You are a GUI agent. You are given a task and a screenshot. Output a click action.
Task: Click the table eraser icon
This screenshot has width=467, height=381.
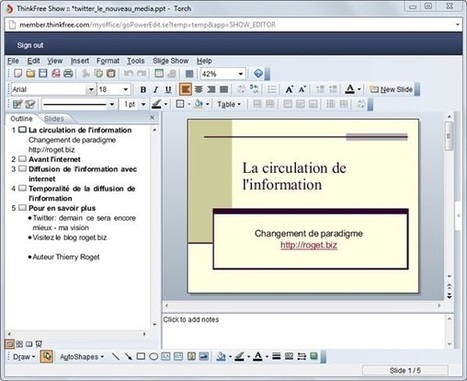[30, 104]
